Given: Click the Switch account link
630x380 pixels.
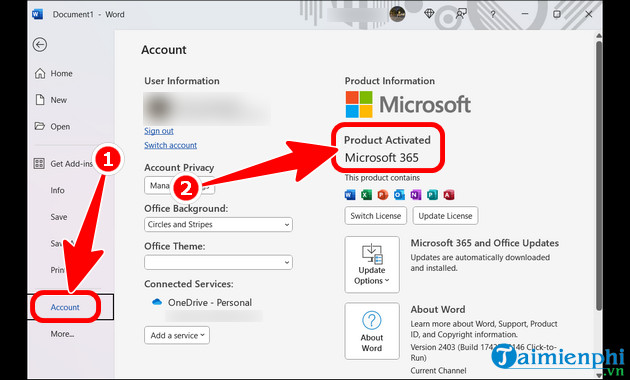Looking at the screenshot, I should coord(170,145).
